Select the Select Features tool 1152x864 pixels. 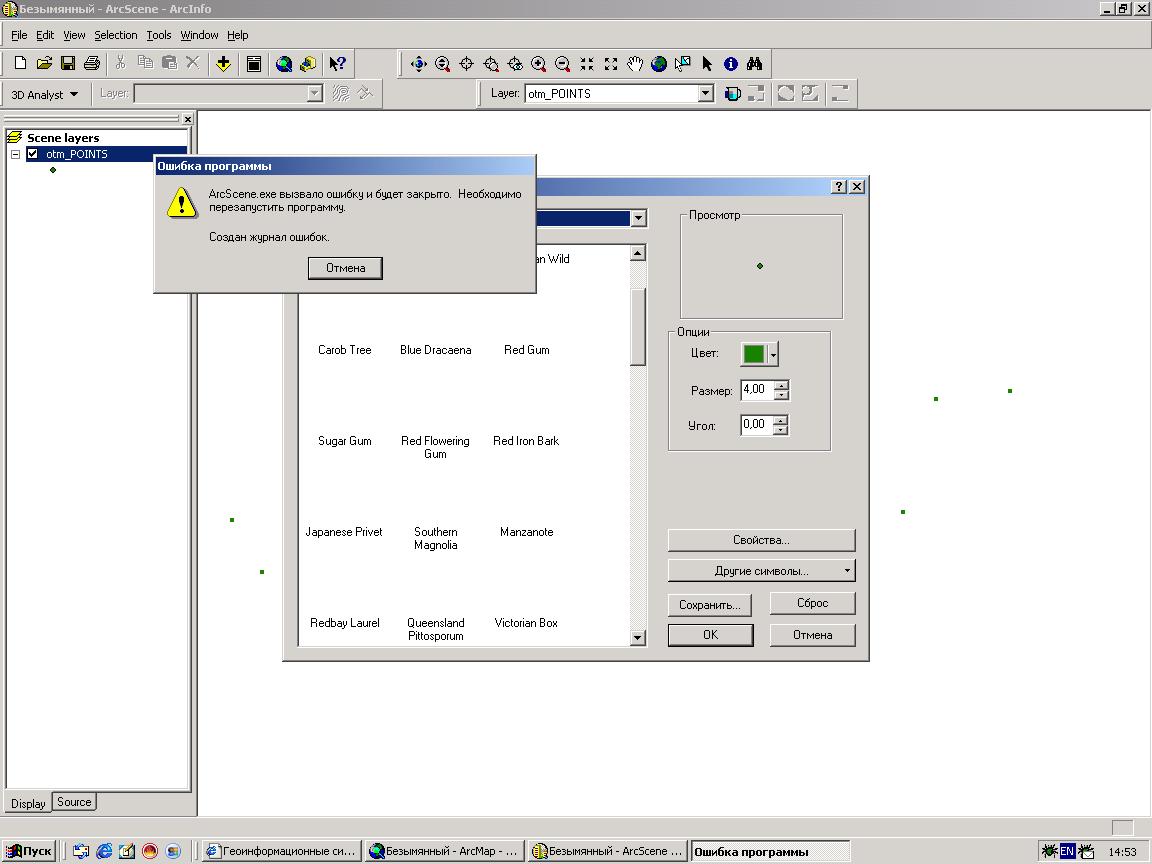683,64
